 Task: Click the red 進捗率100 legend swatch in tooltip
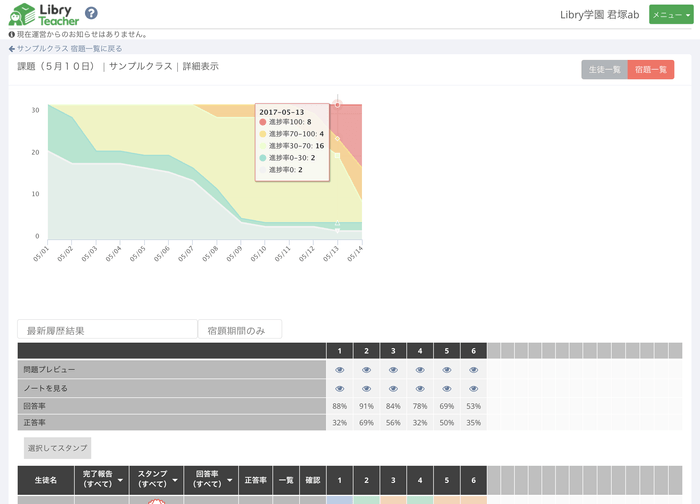coord(263,122)
